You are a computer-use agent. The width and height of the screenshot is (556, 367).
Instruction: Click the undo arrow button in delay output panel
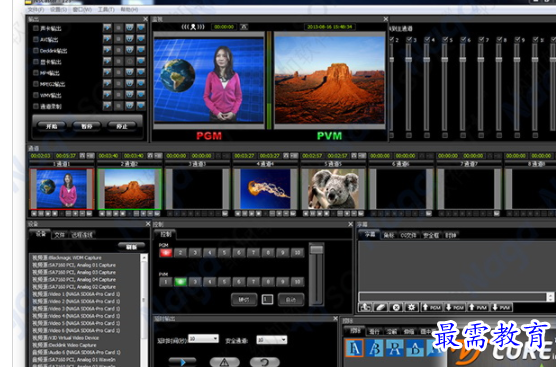coord(265,362)
